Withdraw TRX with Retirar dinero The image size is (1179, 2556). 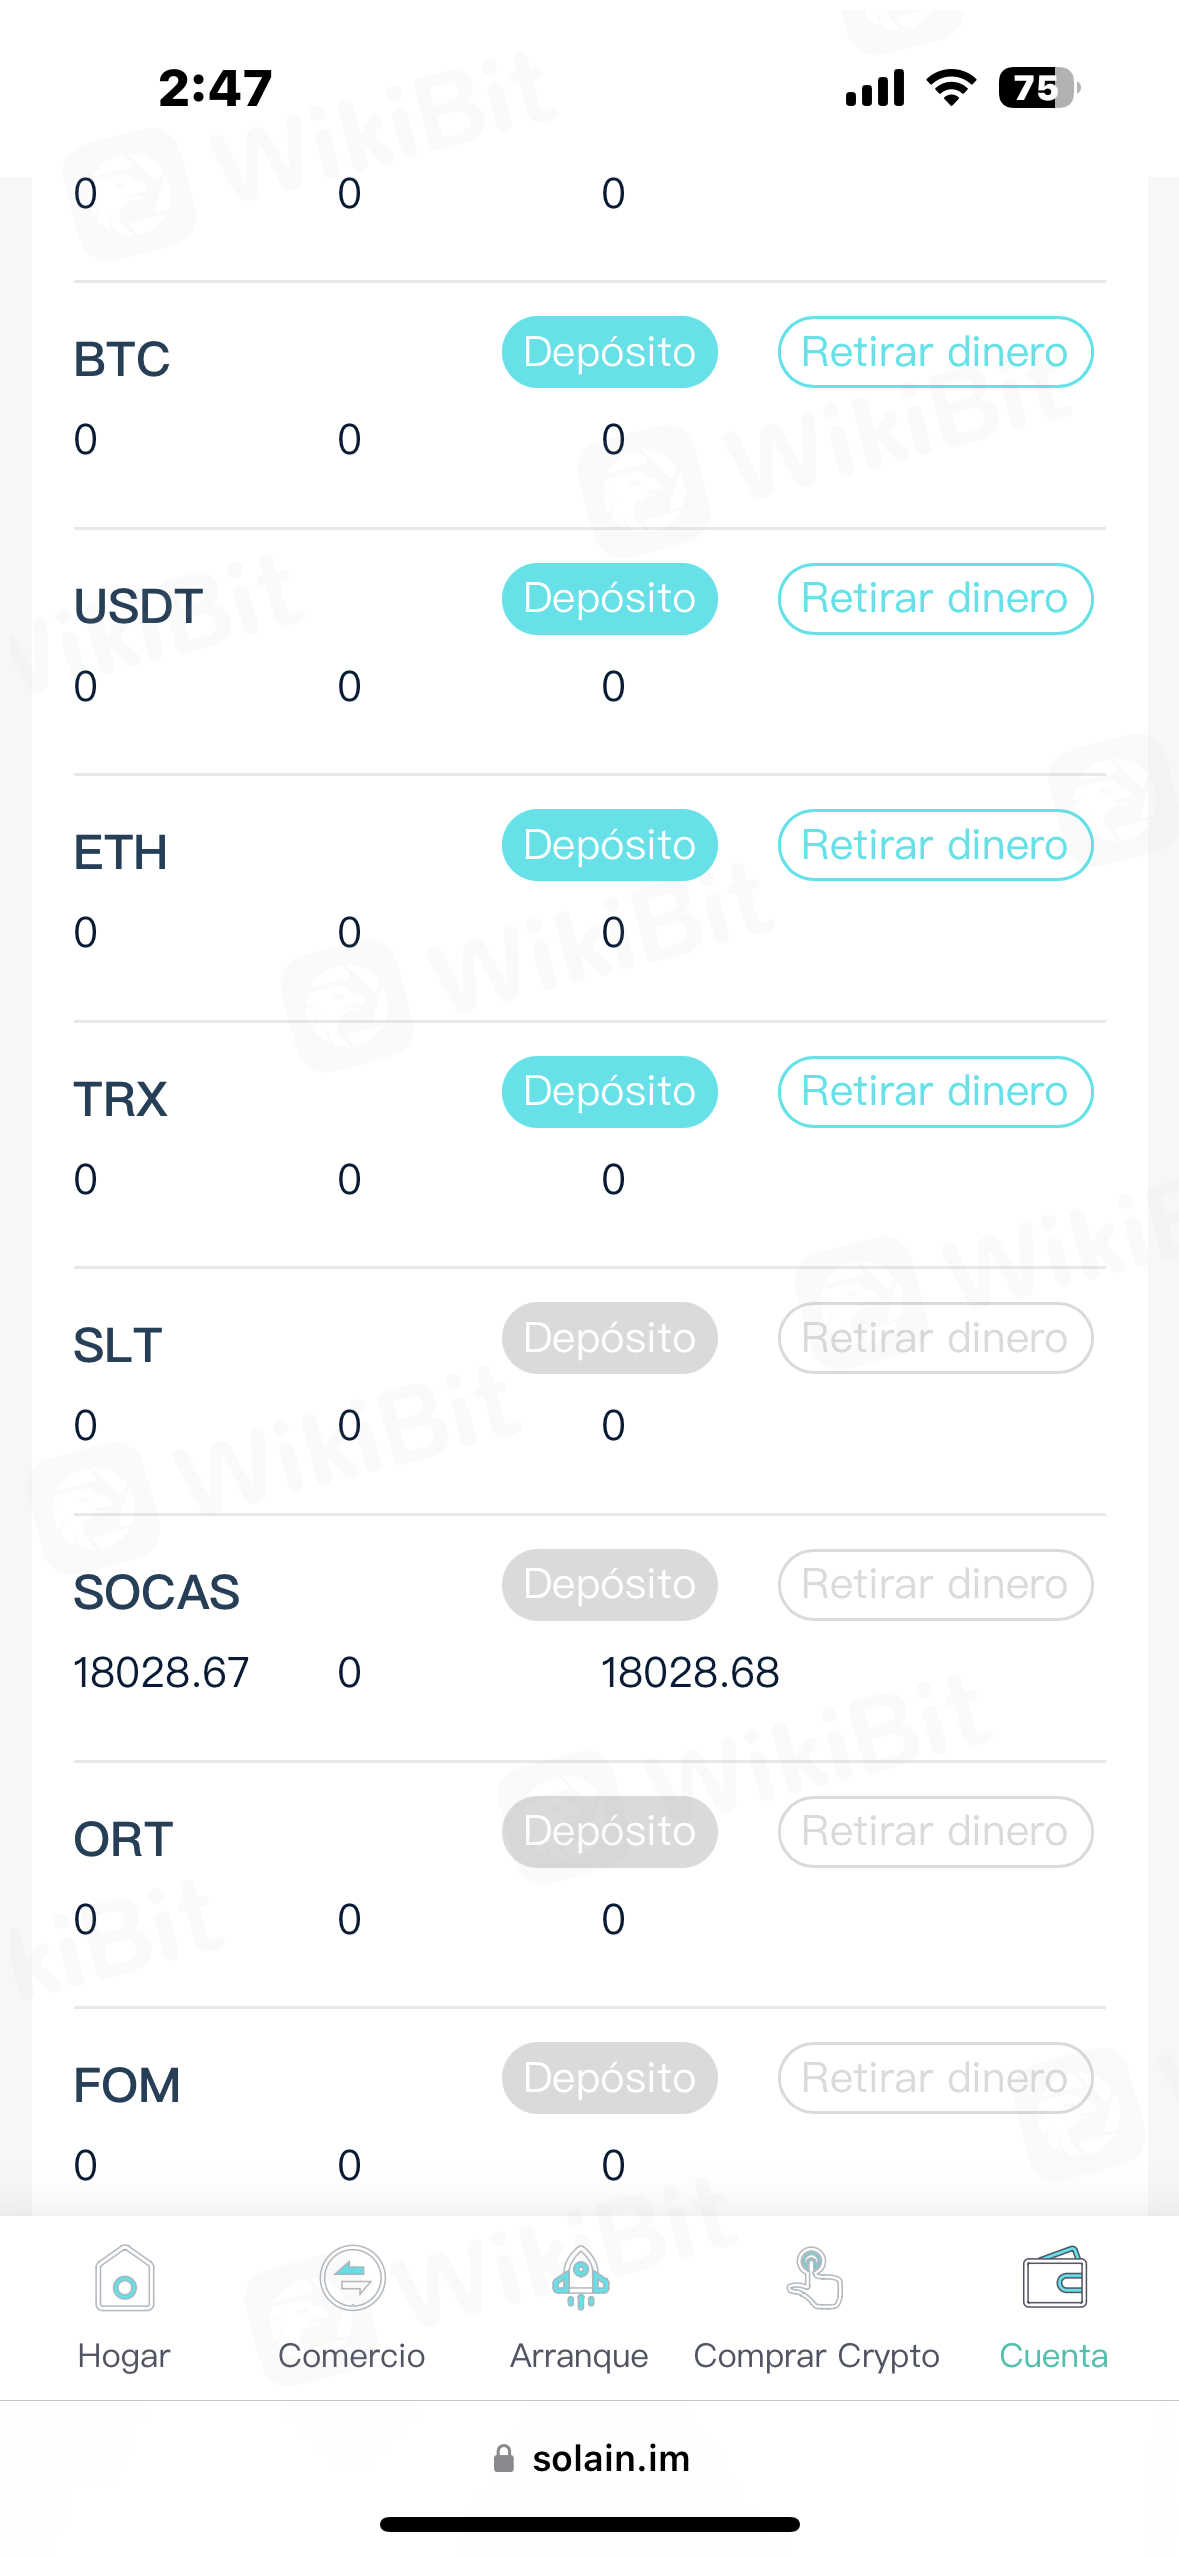(x=935, y=1092)
